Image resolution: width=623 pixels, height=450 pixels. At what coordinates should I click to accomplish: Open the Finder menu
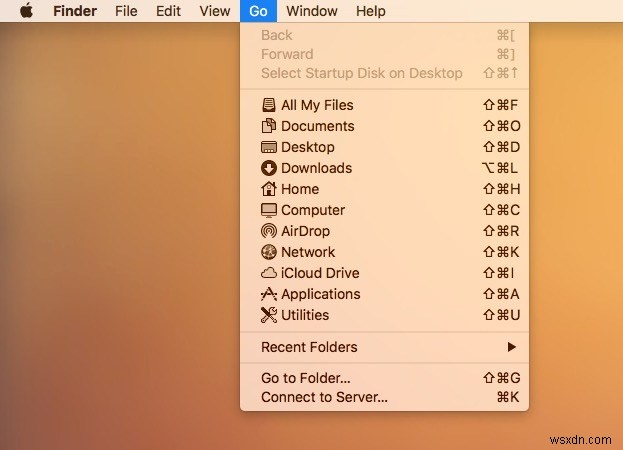(x=75, y=11)
